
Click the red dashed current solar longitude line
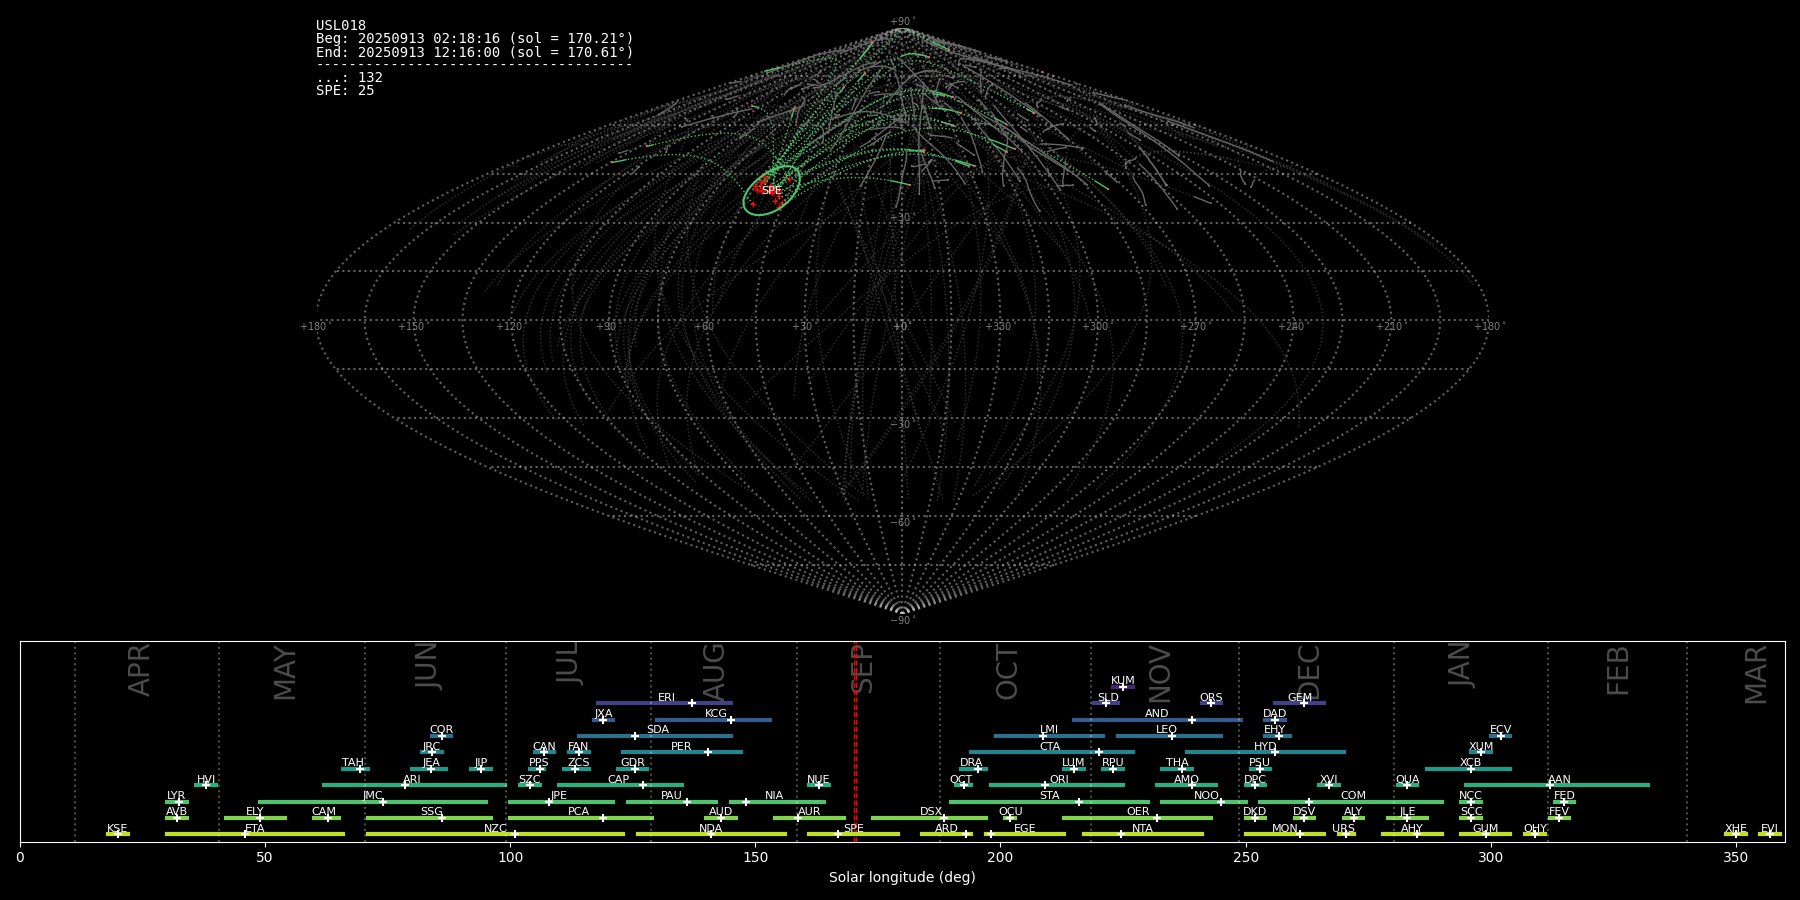click(x=855, y=741)
